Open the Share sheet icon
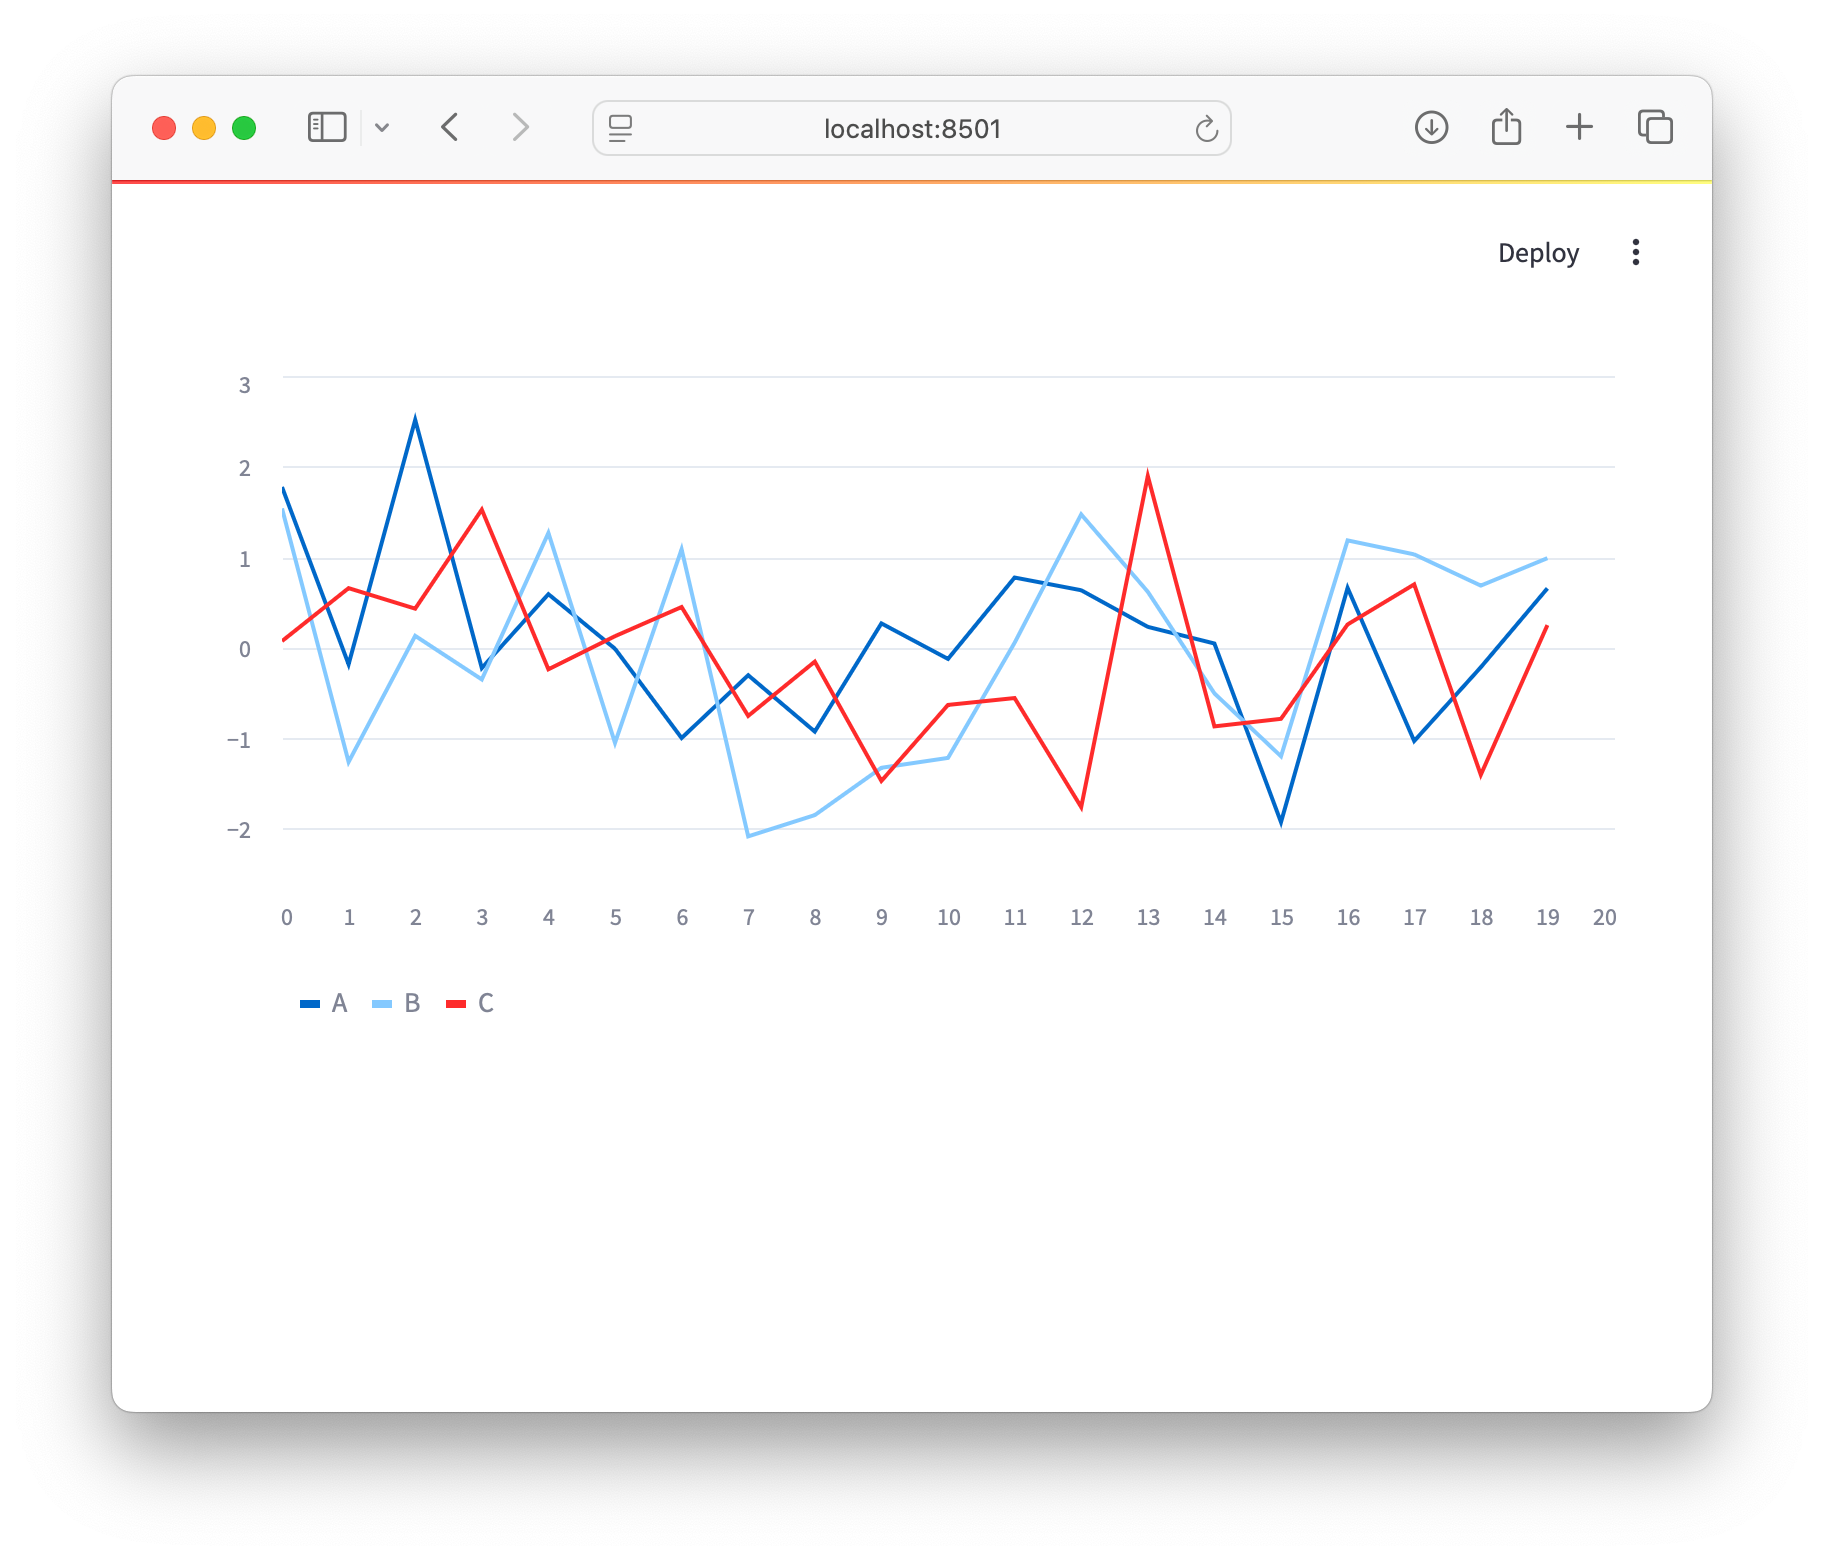The image size is (1824, 1560). pos(1506,128)
